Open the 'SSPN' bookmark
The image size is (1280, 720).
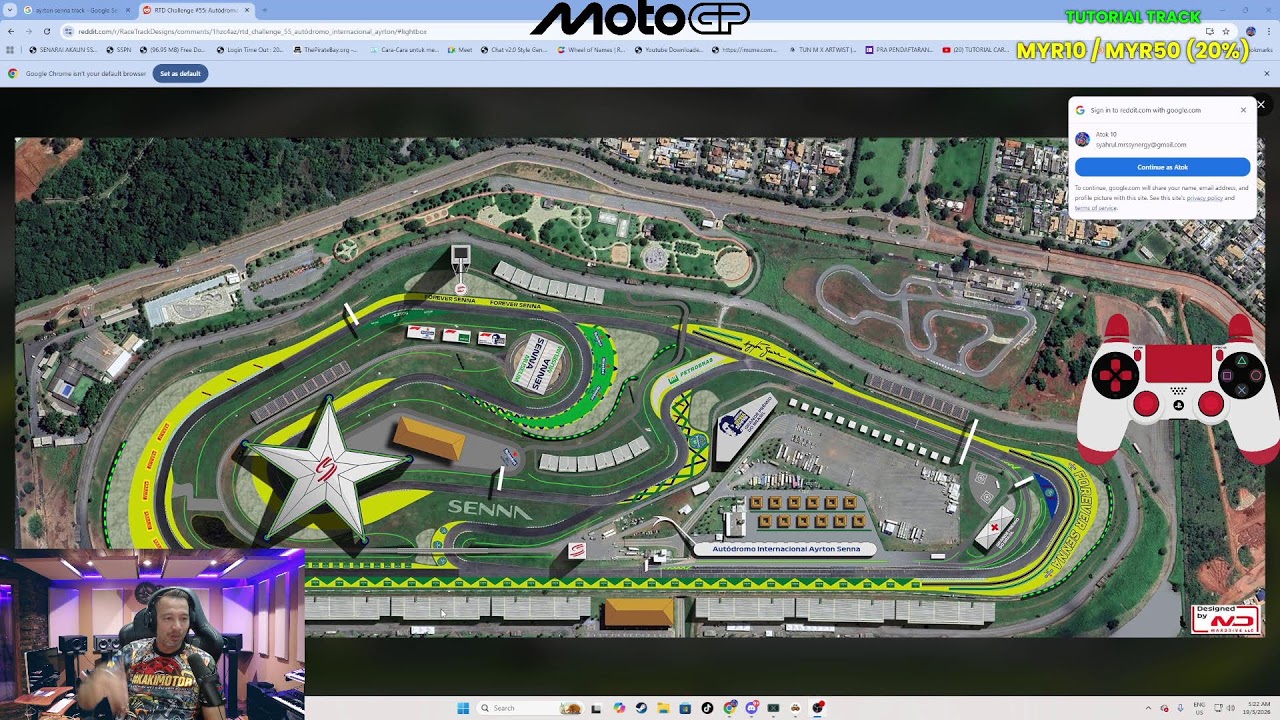click(118, 49)
